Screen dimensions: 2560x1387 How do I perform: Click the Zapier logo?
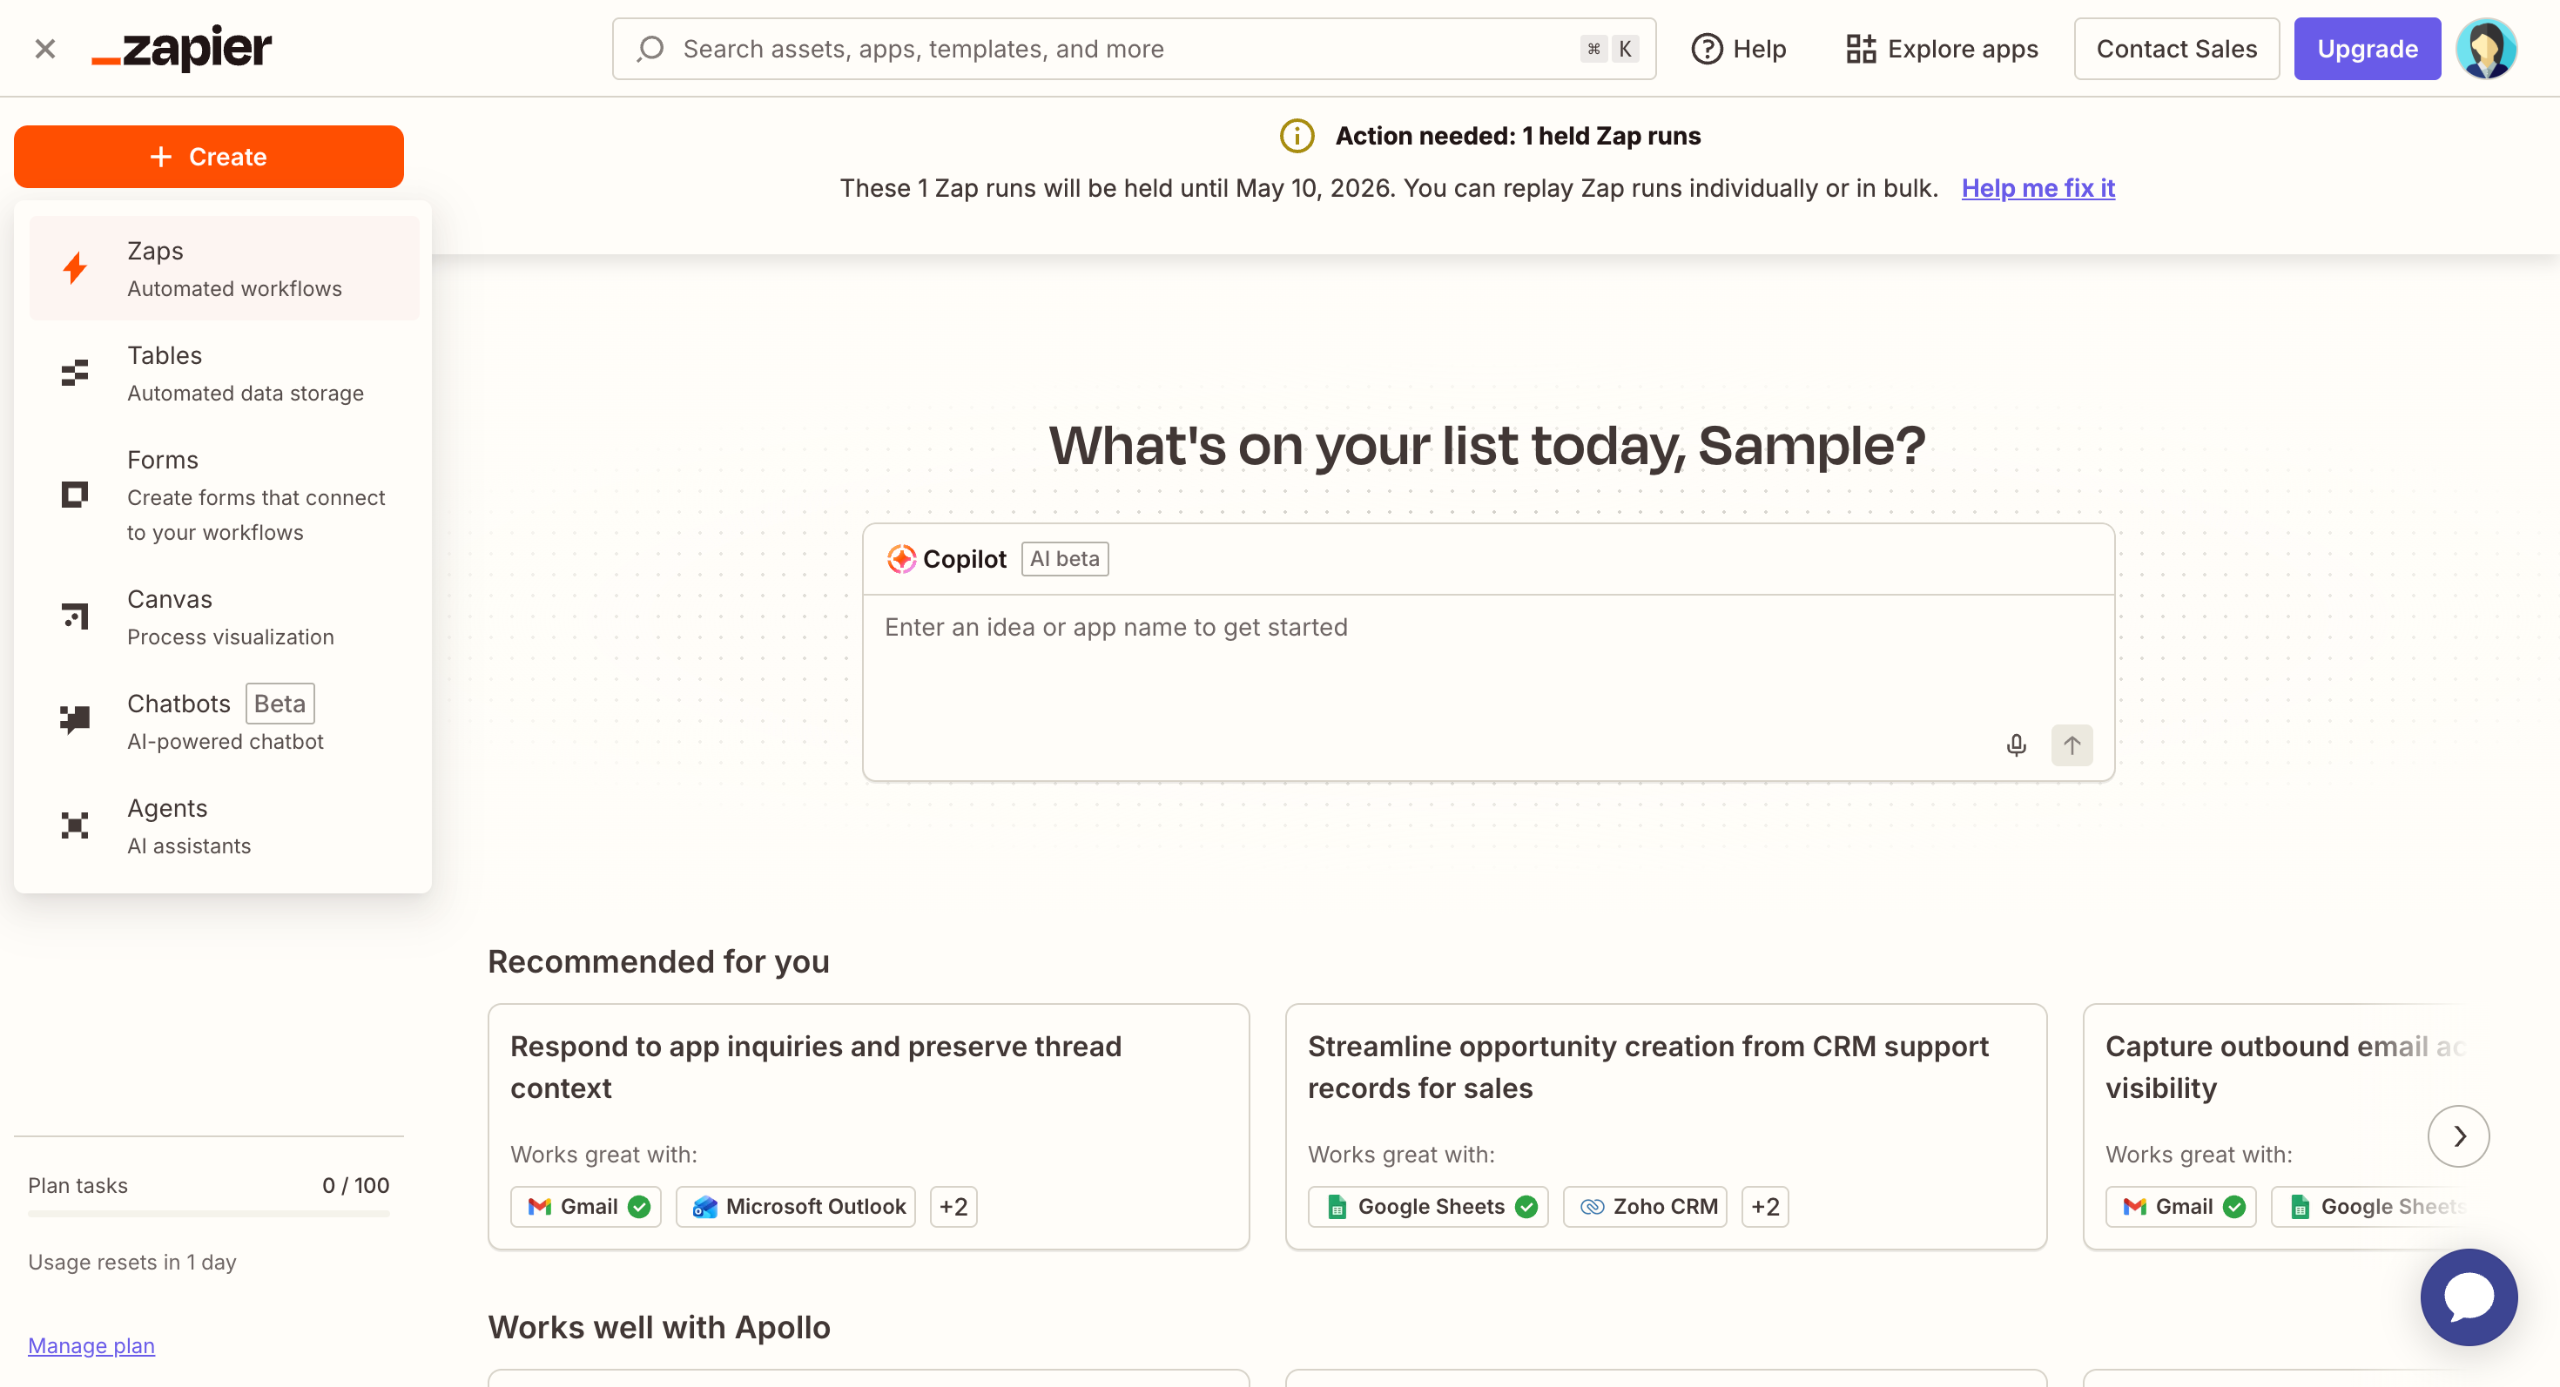coord(182,48)
